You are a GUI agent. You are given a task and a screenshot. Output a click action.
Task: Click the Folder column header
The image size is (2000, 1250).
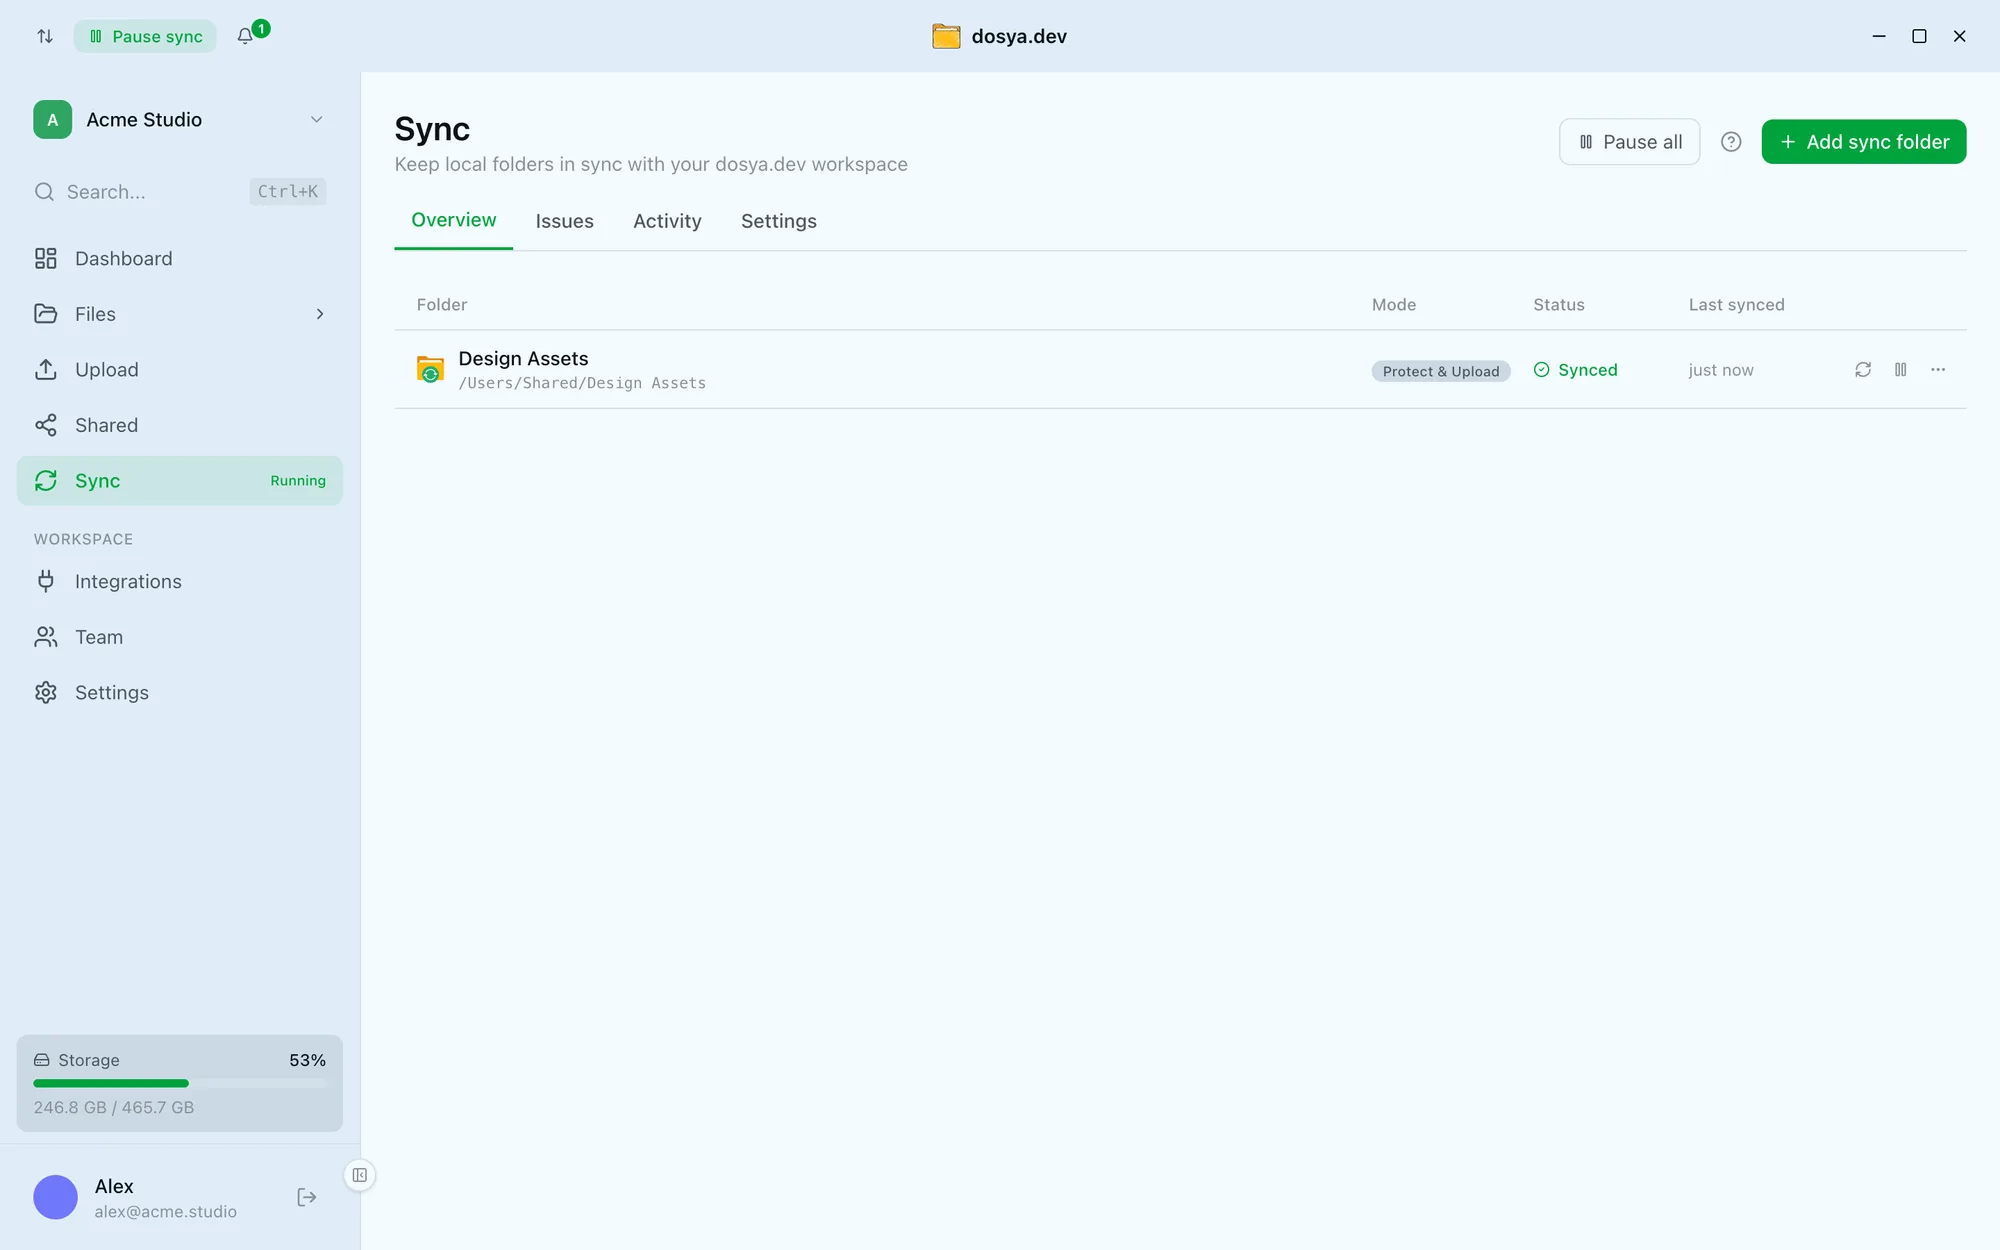click(442, 305)
